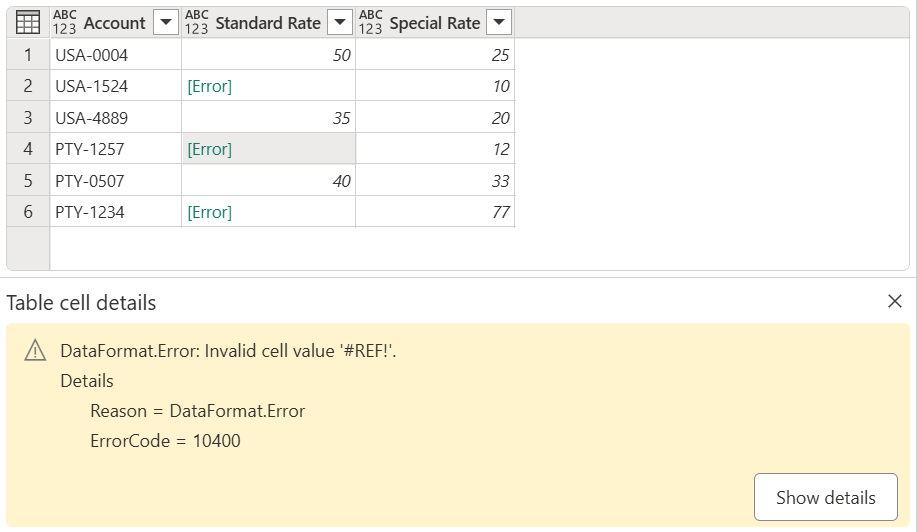Close the Table cell details pane

[x=895, y=302]
